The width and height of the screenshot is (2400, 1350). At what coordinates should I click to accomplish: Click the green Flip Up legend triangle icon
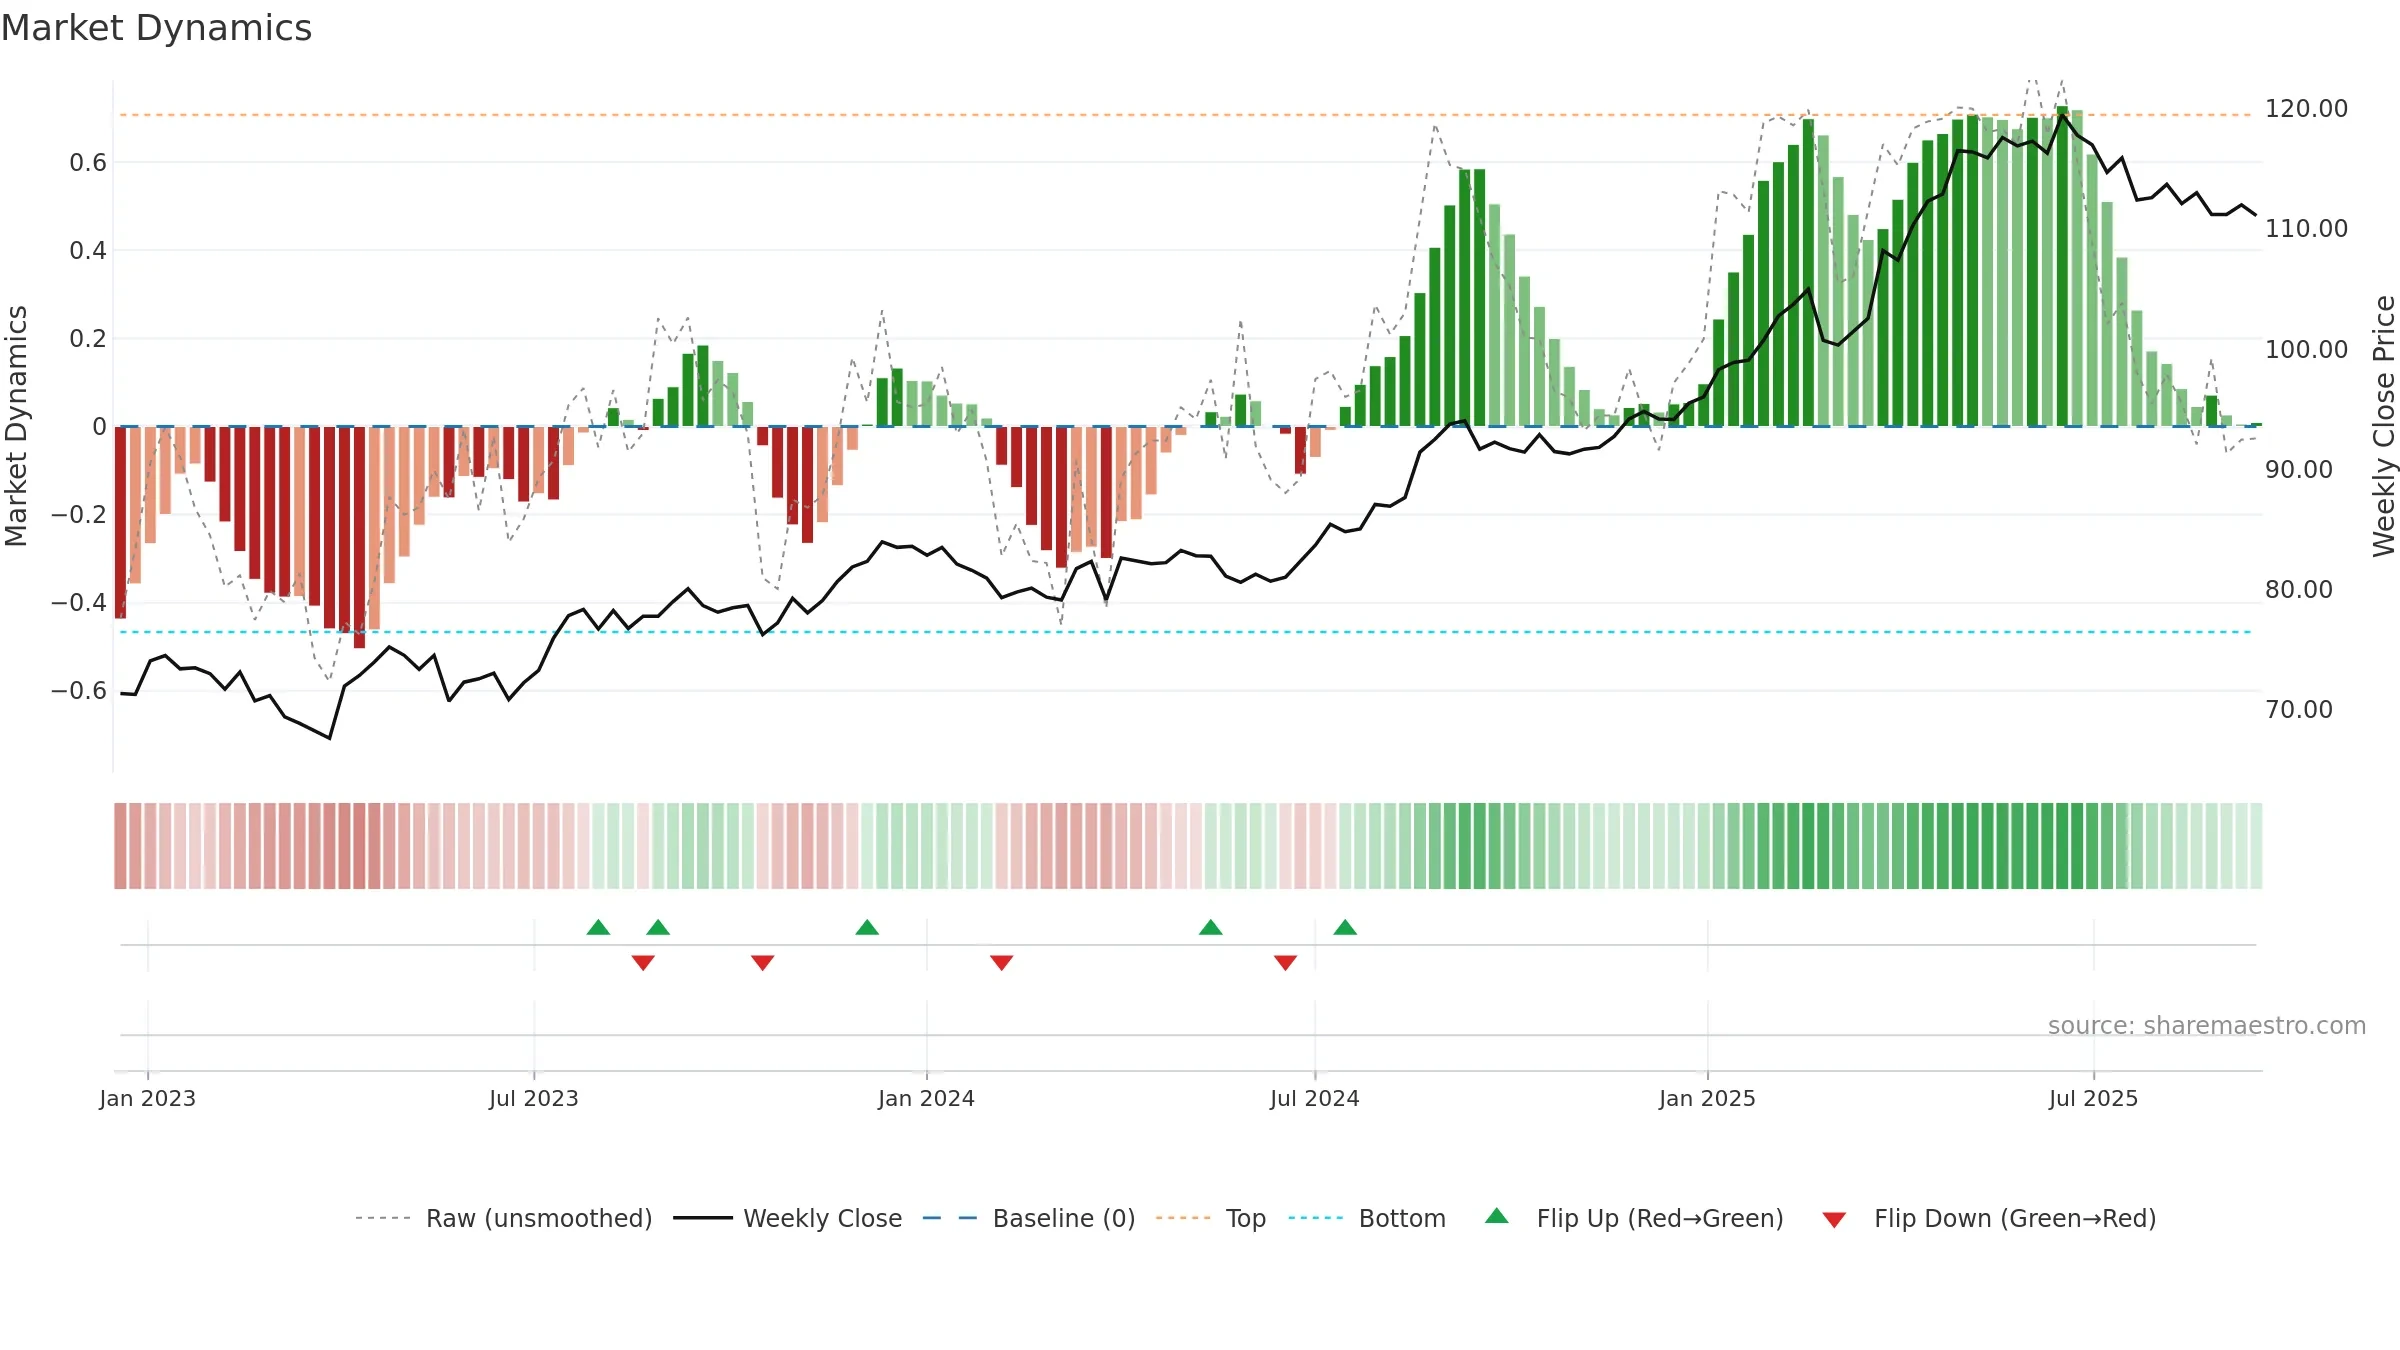[x=1497, y=1216]
